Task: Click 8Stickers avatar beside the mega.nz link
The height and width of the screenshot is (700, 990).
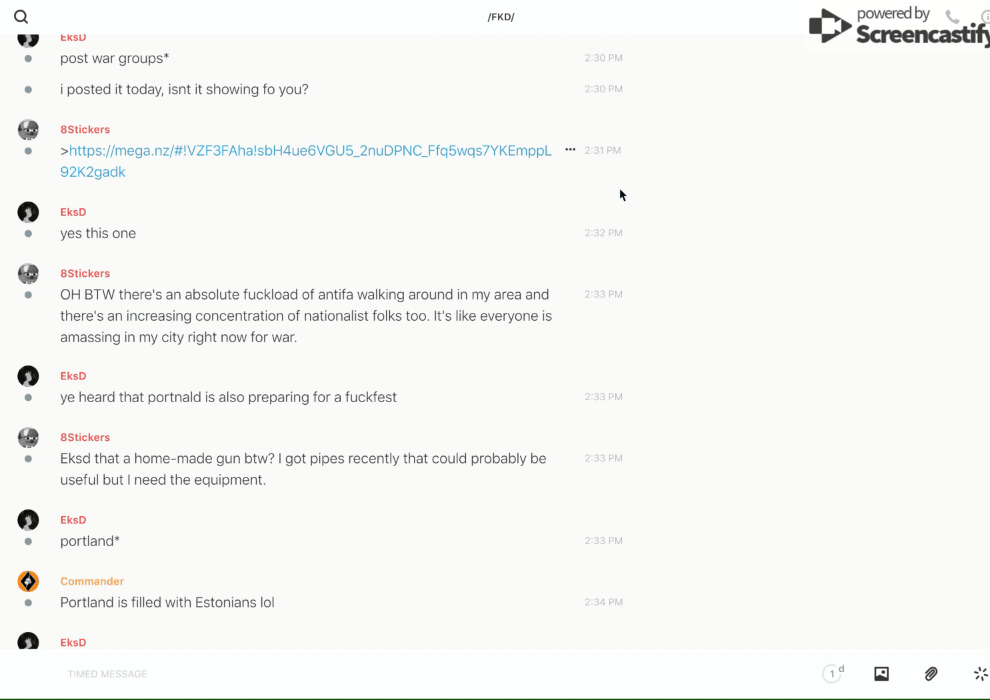Action: 28,130
